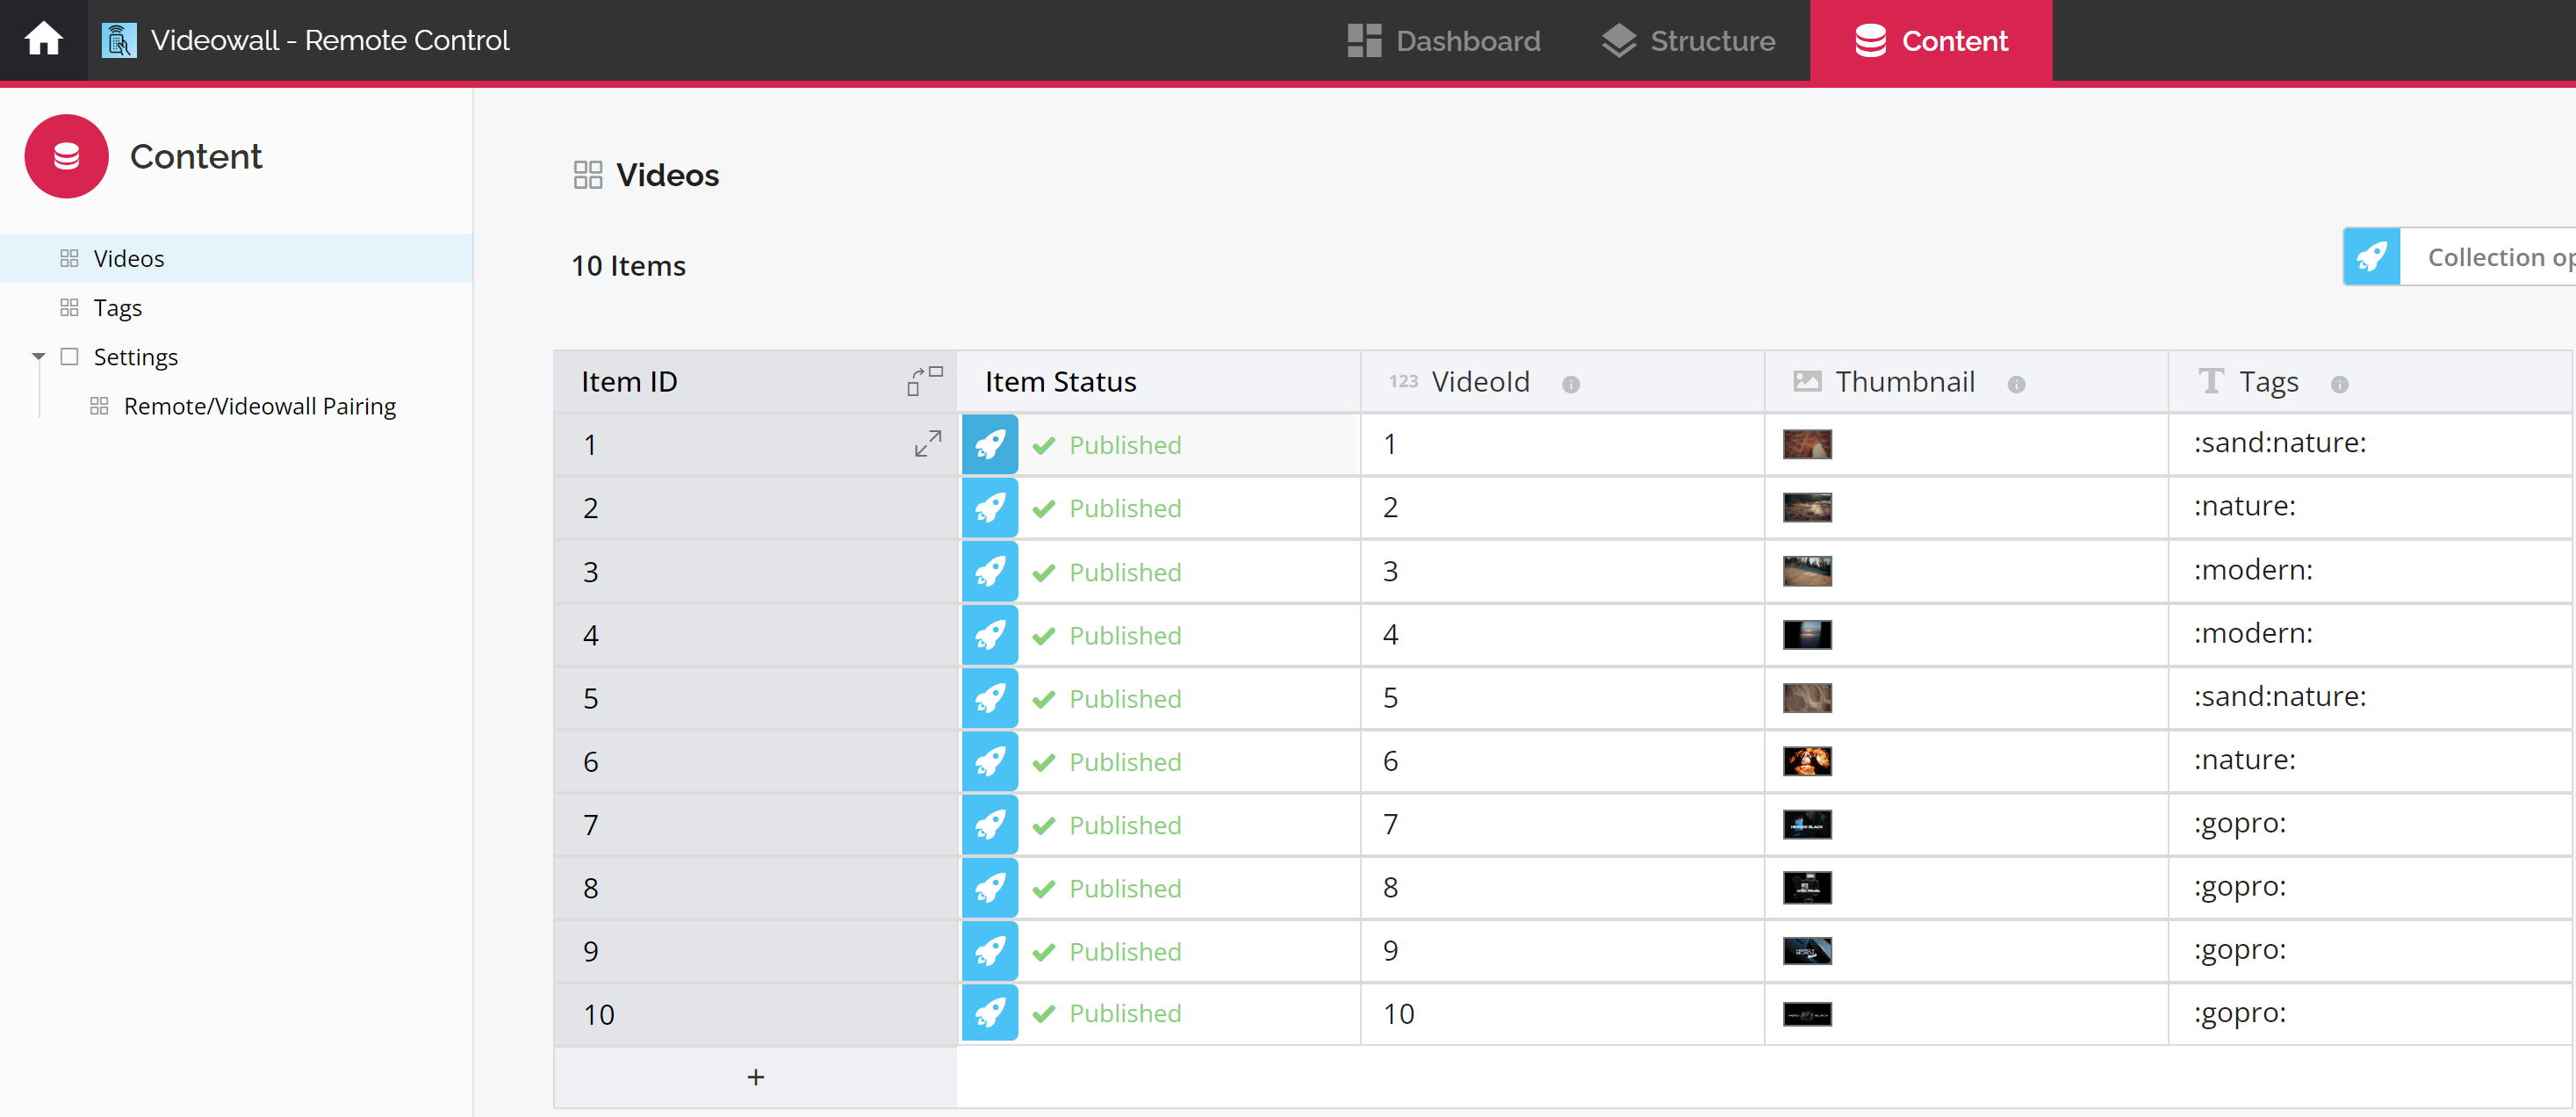Viewport: 2576px width, 1117px height.
Task: Click the Item ID column expand icon
Action: click(x=925, y=381)
